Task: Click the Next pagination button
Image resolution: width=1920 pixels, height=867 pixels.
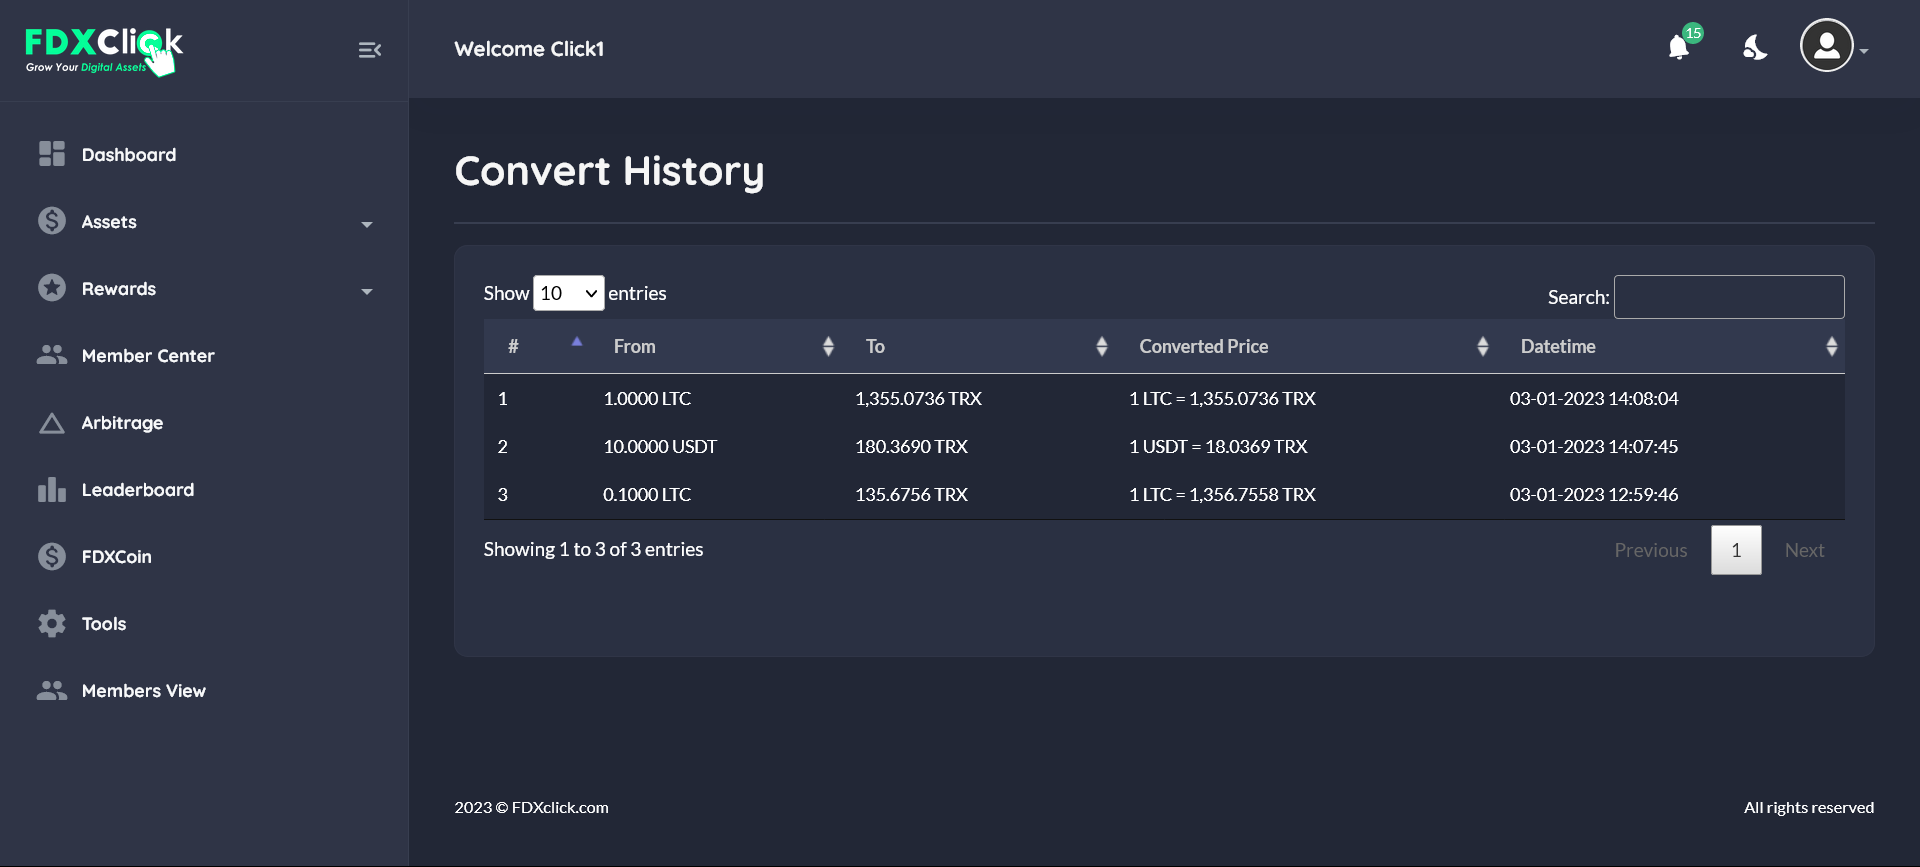Action: [1804, 550]
